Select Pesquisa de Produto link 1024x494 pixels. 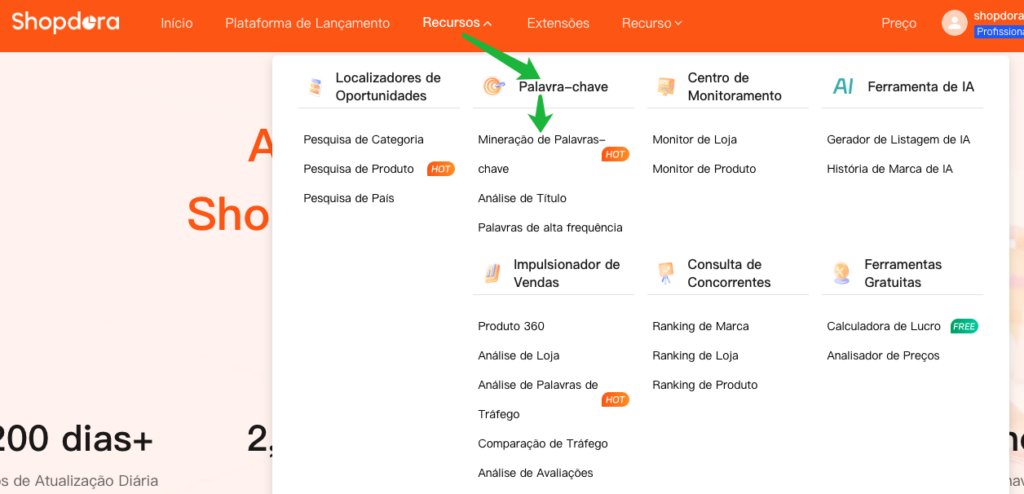[x=358, y=169]
